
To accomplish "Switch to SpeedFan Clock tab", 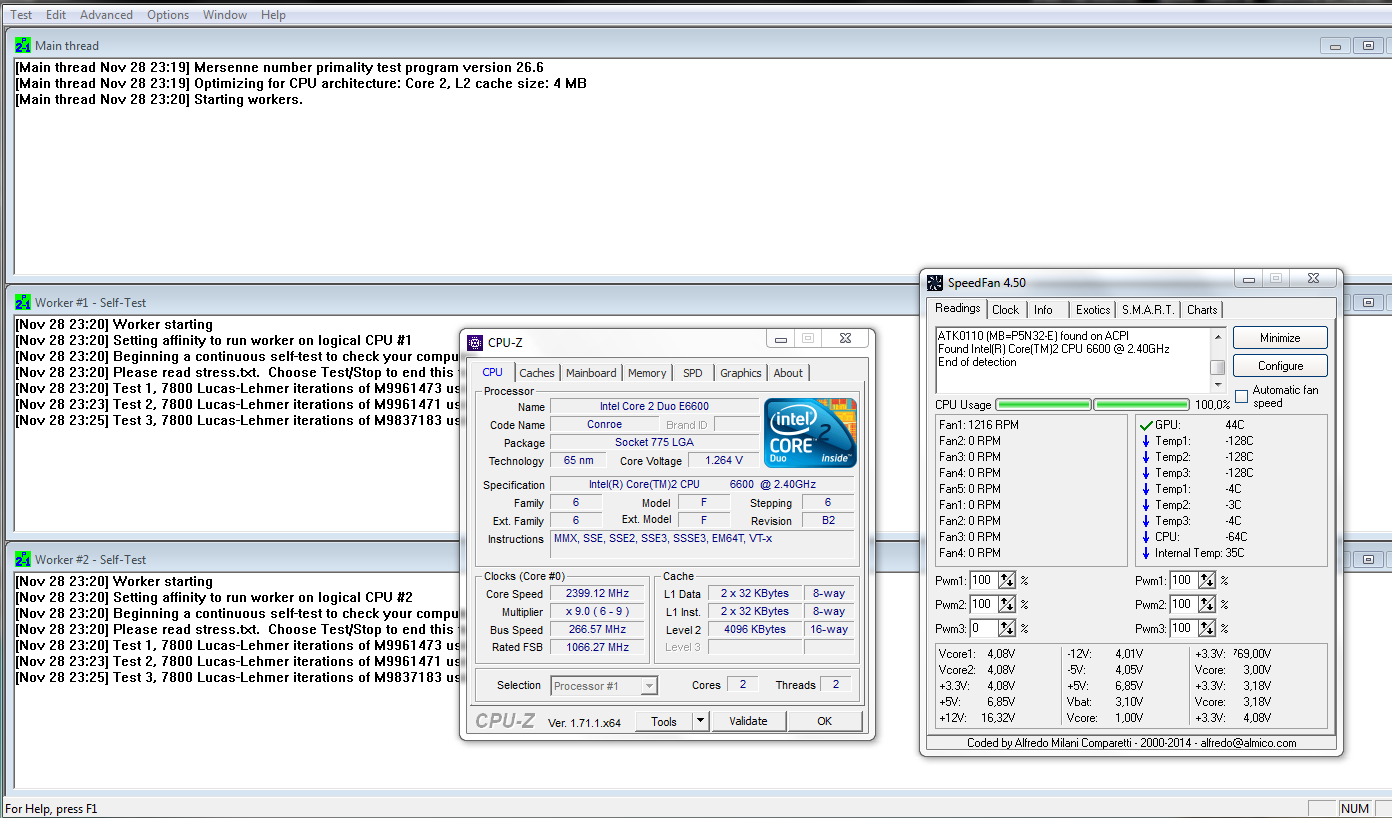I will coord(1006,310).
